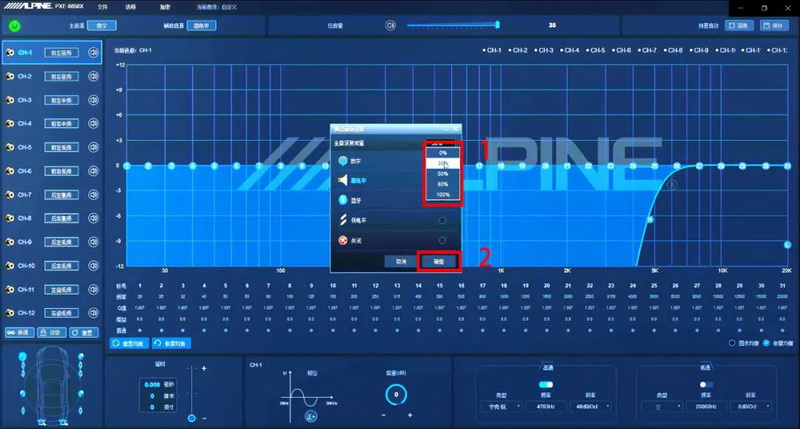Choose 30% in the dialog dropdown list
Viewport: 800px width, 429px height.
pyautogui.click(x=442, y=163)
